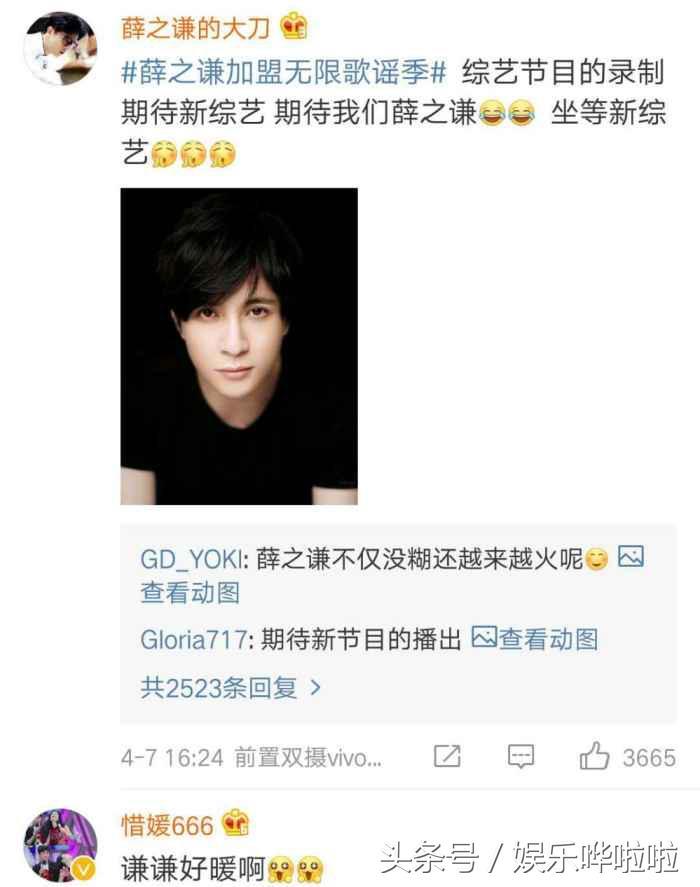Open username 薛之谦的大刀 profile

point(196,28)
